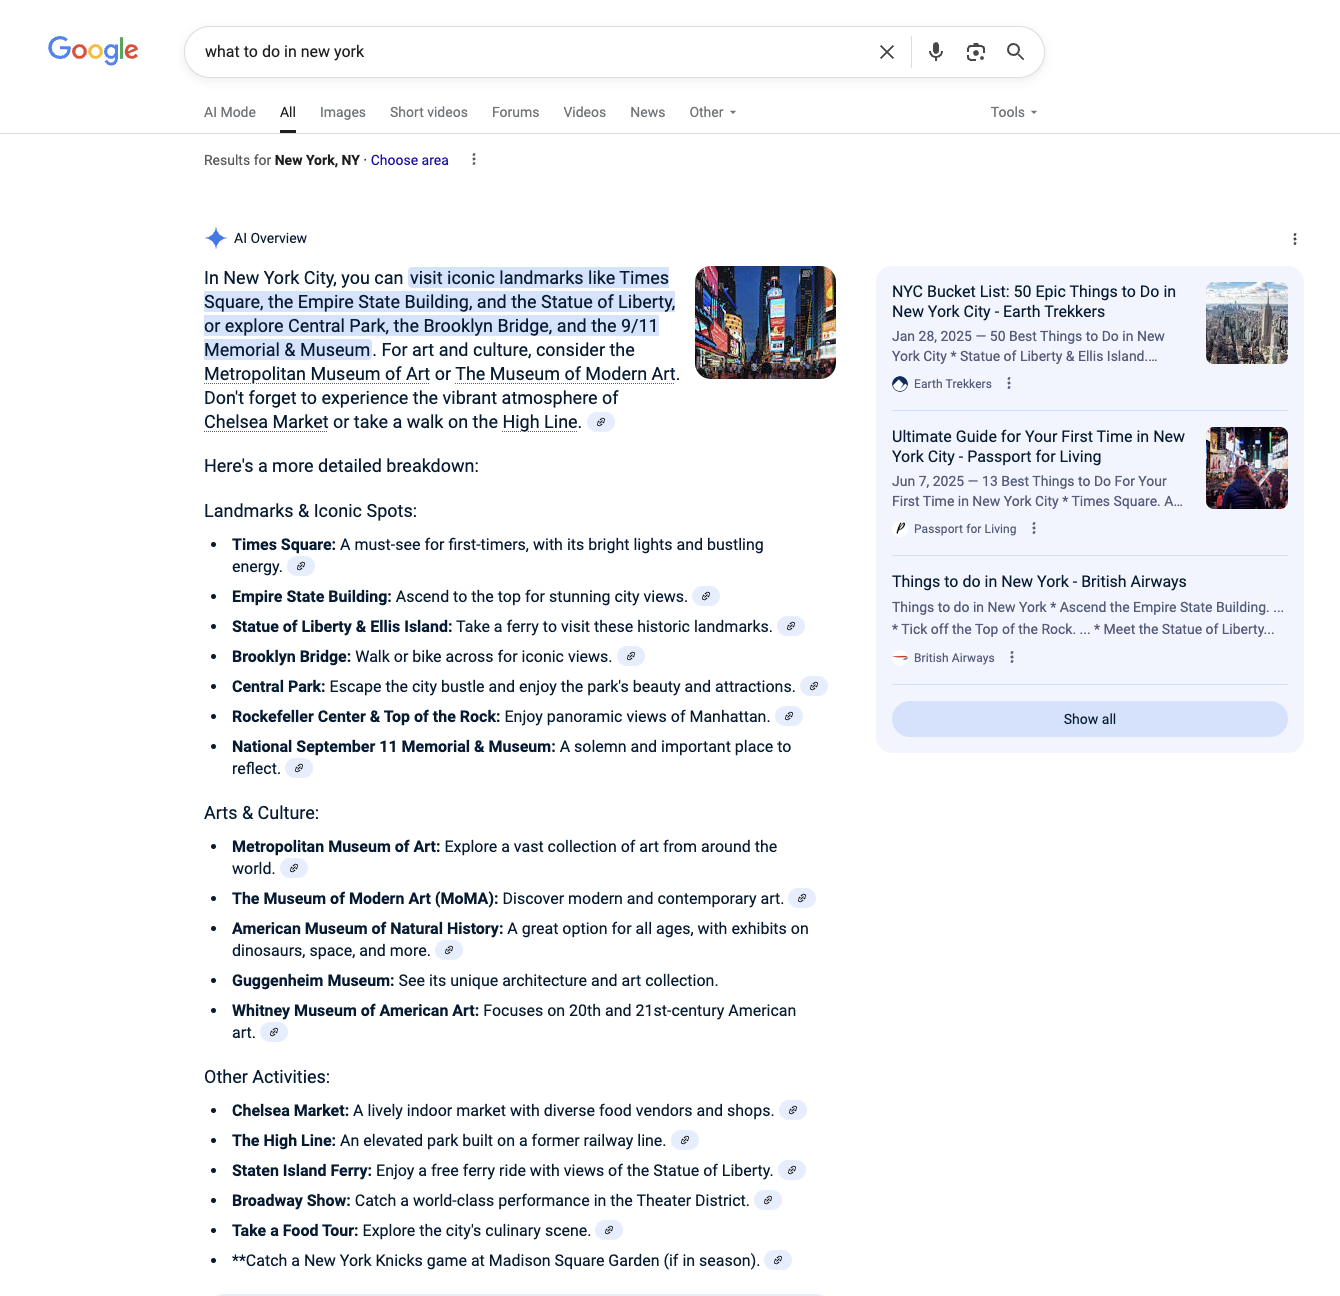Screen dimensions: 1340x1296
Task: Open source link icon for Statue of Liberty & Ellis Island
Action: click(791, 626)
